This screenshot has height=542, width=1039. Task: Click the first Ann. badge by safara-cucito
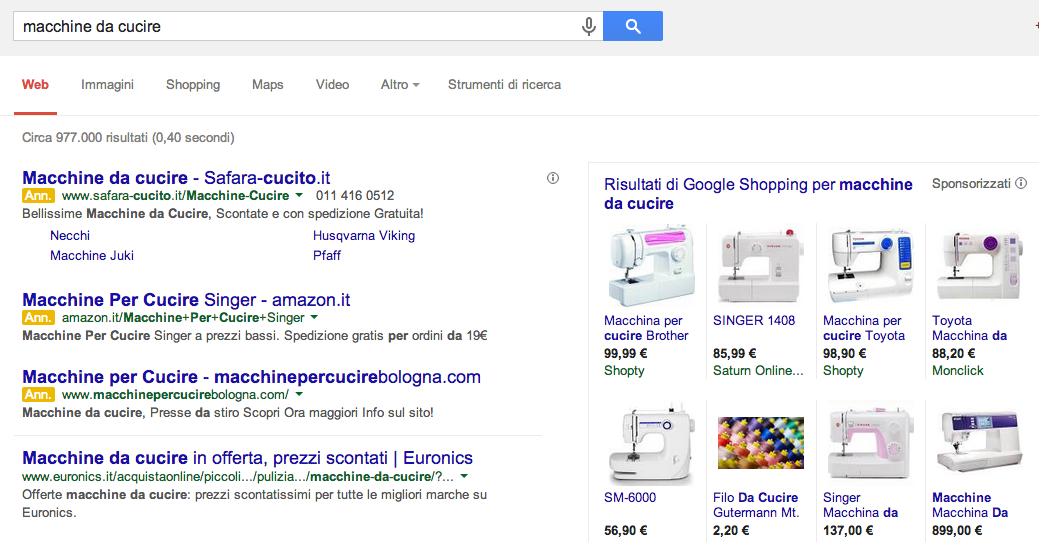(x=38, y=195)
